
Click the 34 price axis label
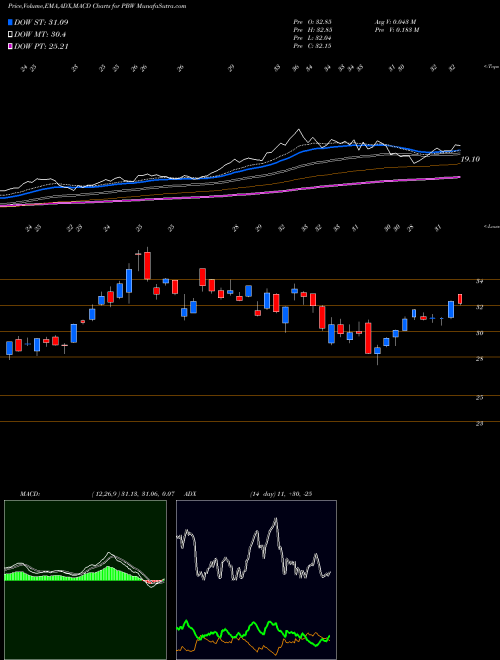(479, 282)
